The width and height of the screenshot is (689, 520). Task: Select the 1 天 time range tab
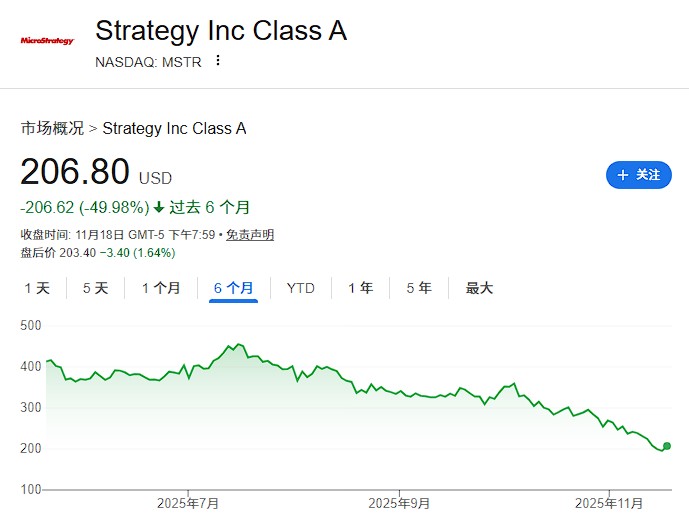[x=36, y=288]
